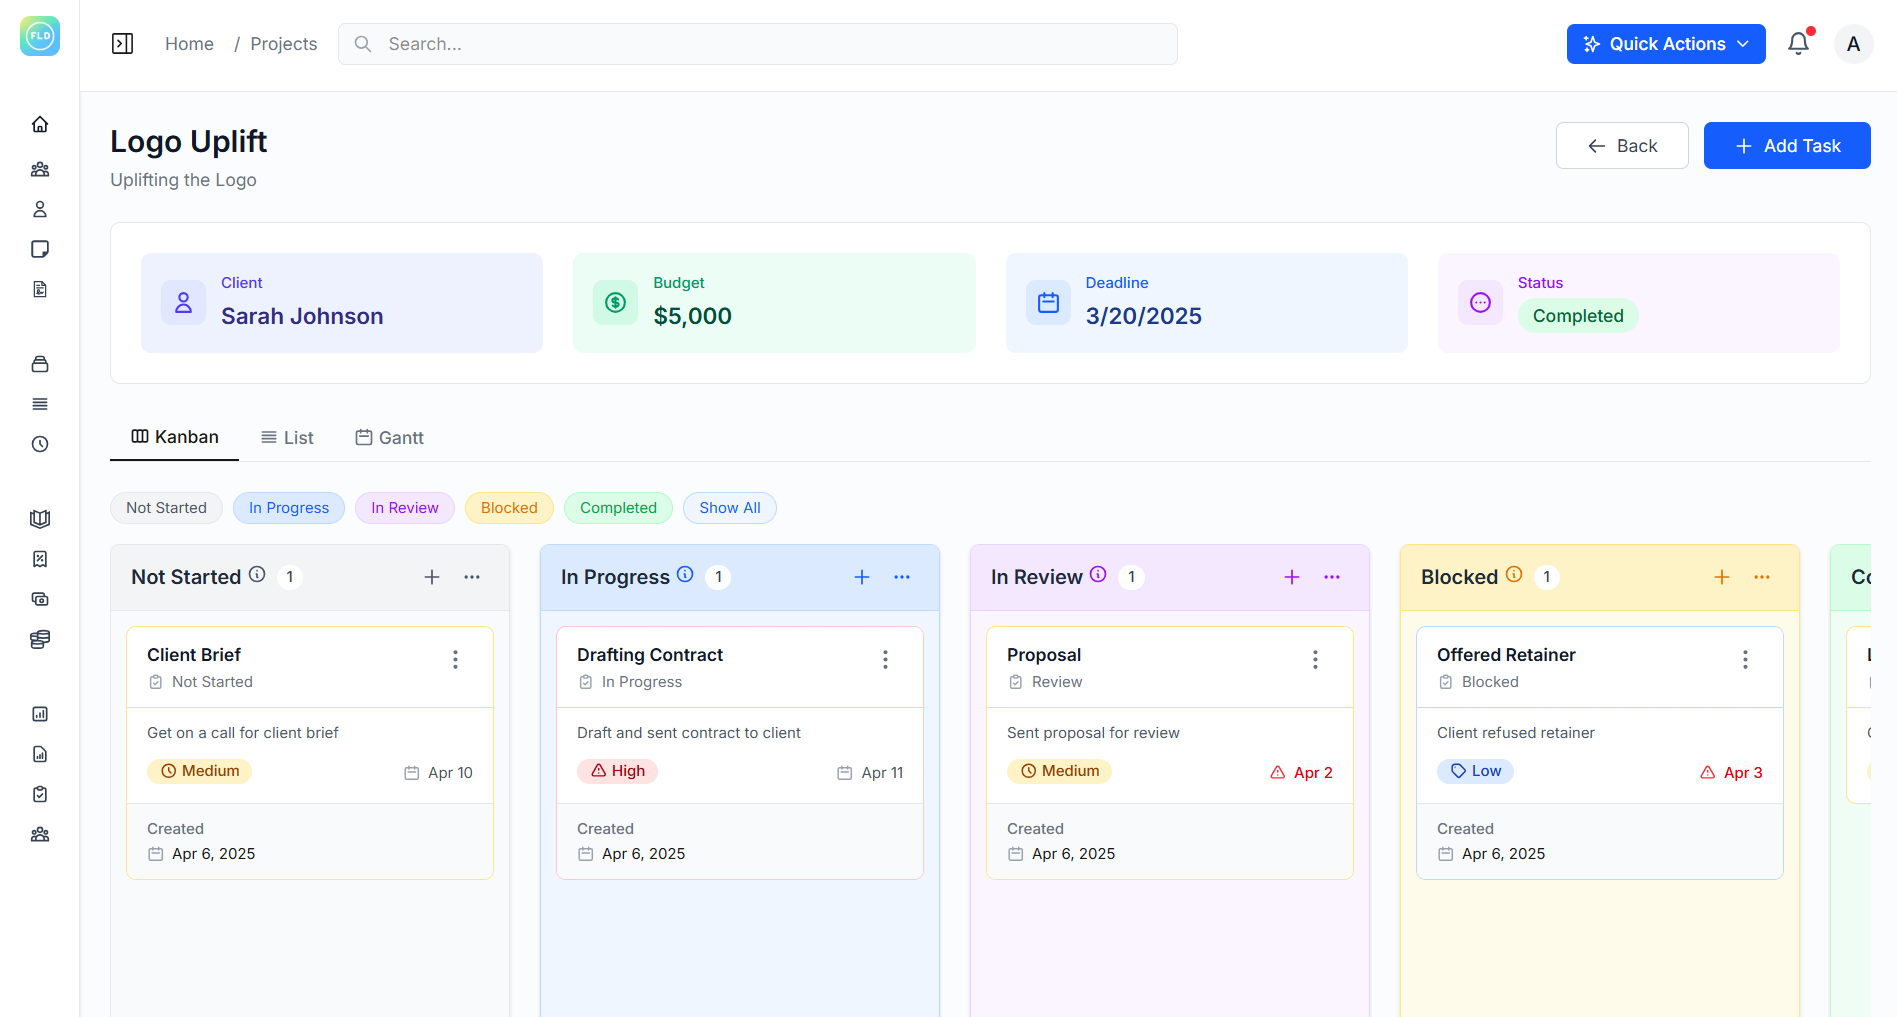
Task: Open In Progress column ellipsis menu
Action: [x=902, y=577]
